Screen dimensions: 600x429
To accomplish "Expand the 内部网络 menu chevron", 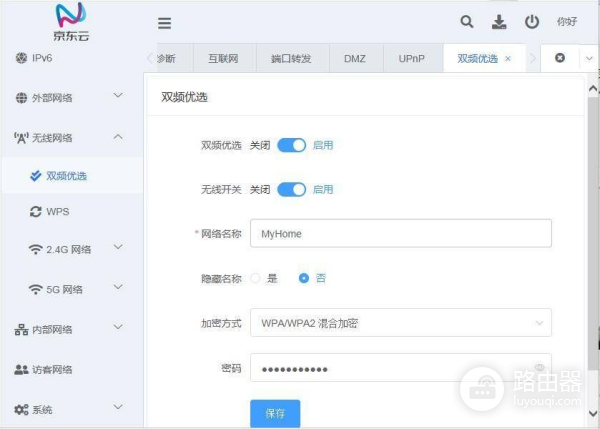I will tap(119, 327).
